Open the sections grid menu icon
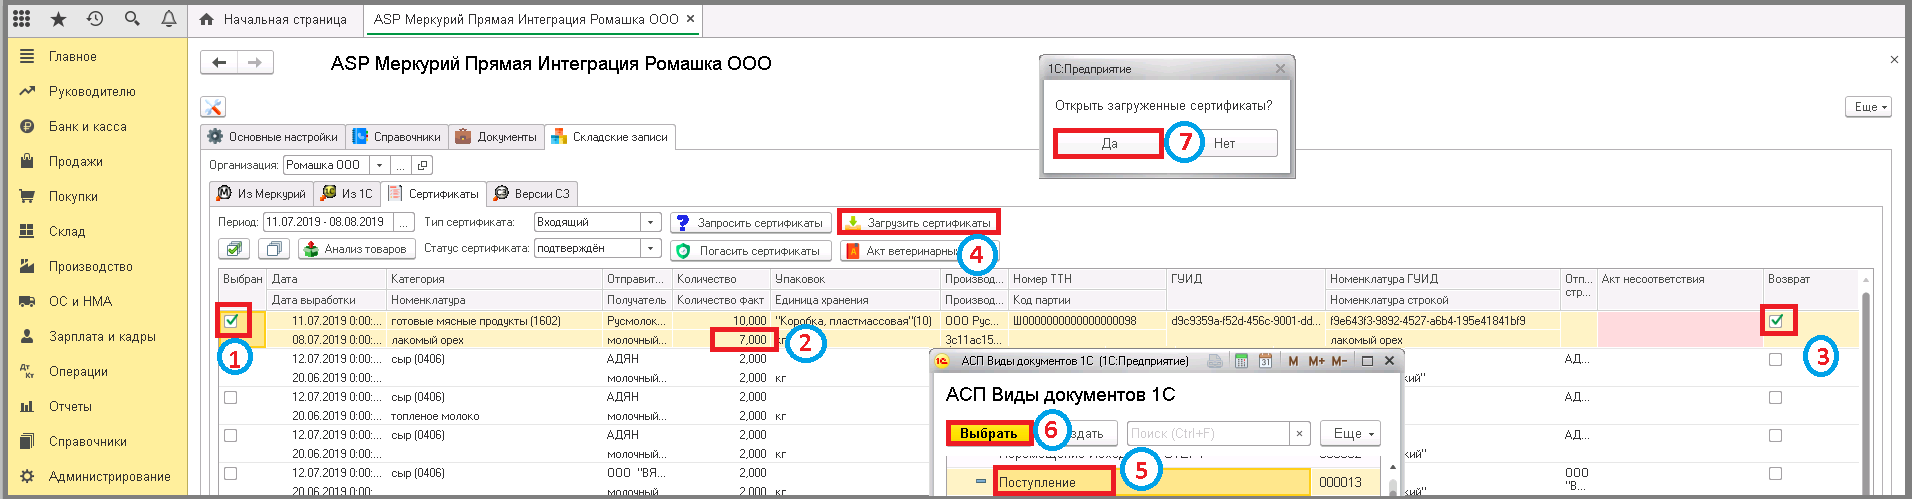The image size is (1912, 499). click(21, 19)
